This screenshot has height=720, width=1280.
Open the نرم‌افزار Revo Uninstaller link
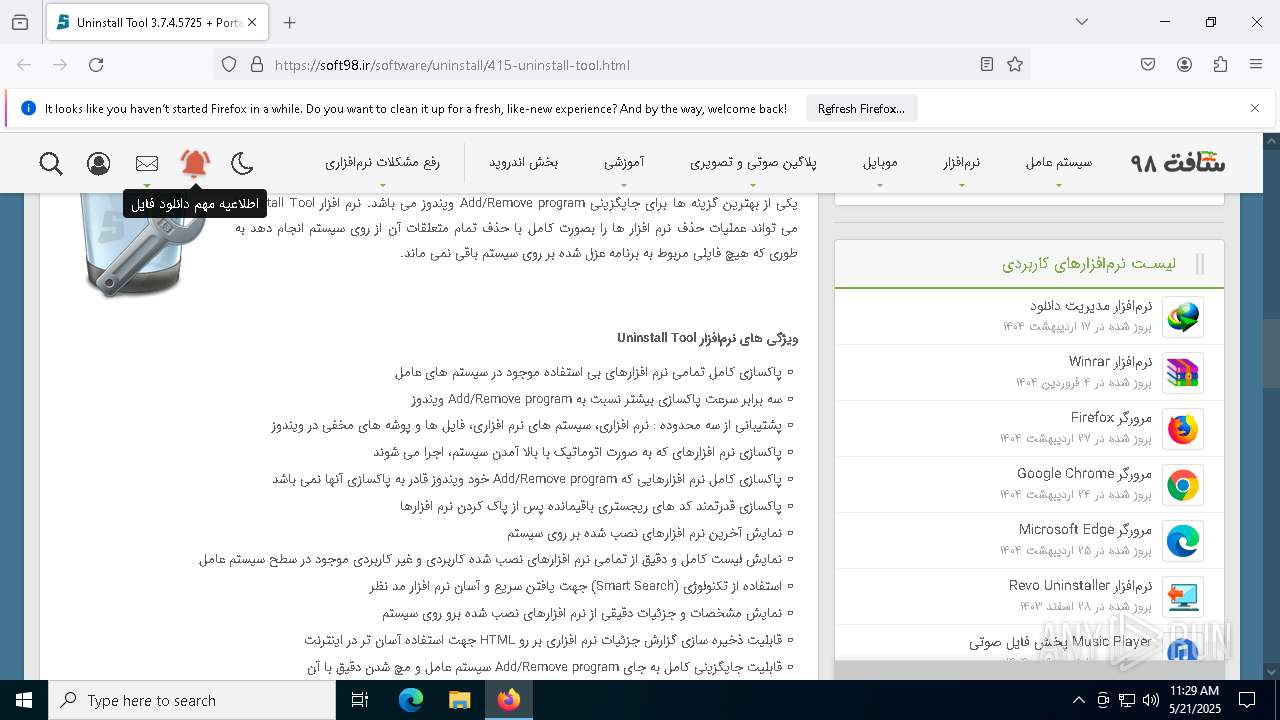click(1081, 585)
